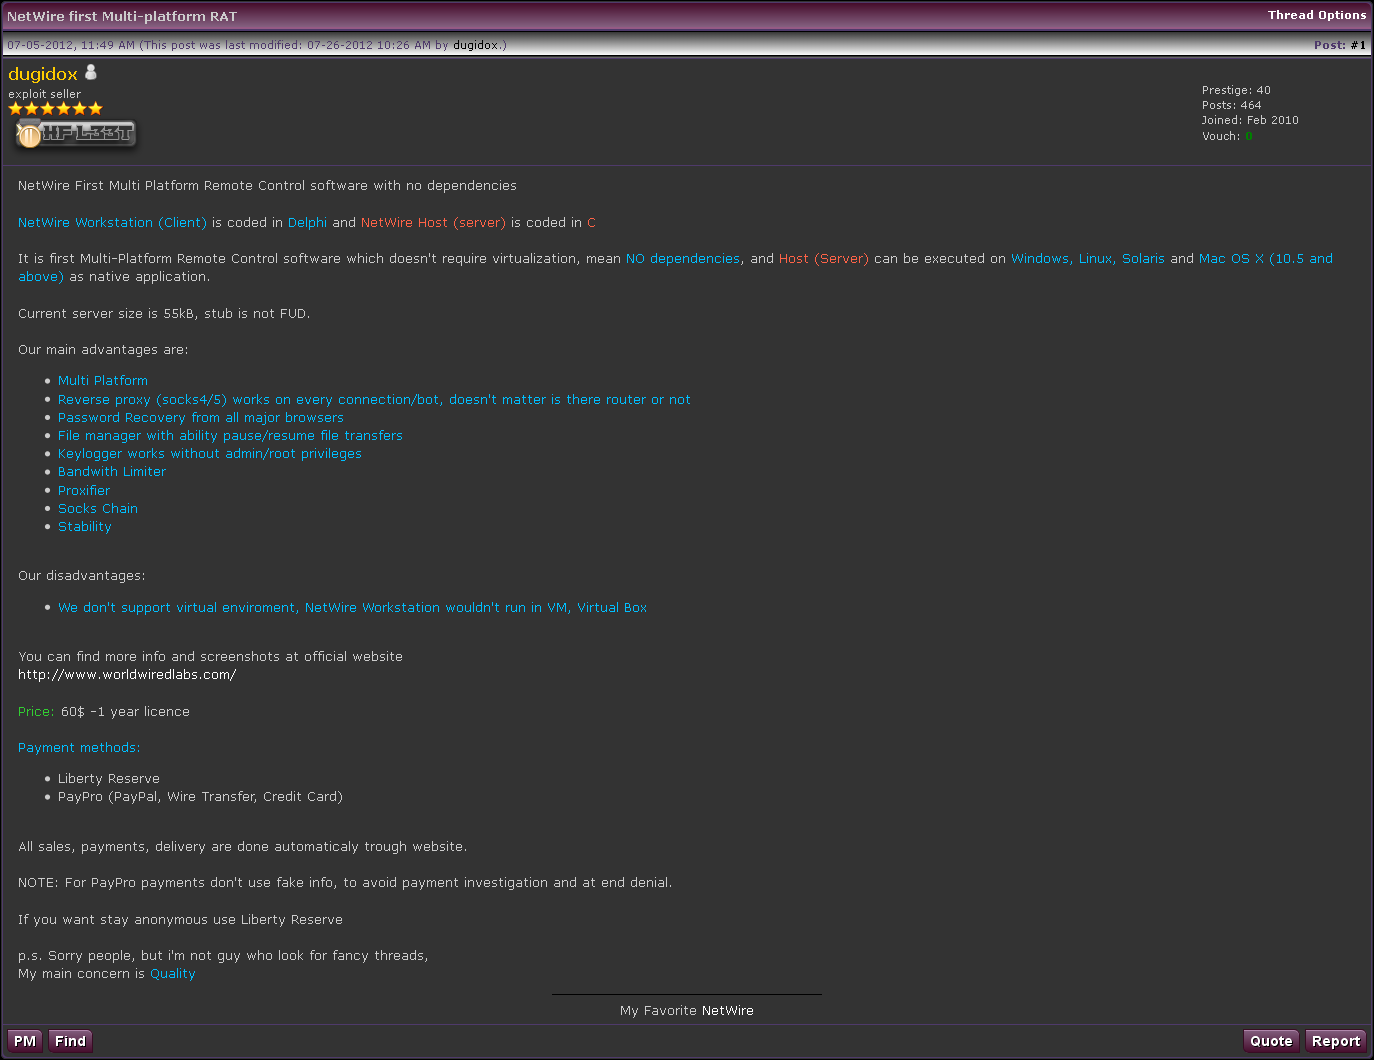Select 'Password Recovery from all major browsers'
1374x1060 pixels.
point(201,418)
